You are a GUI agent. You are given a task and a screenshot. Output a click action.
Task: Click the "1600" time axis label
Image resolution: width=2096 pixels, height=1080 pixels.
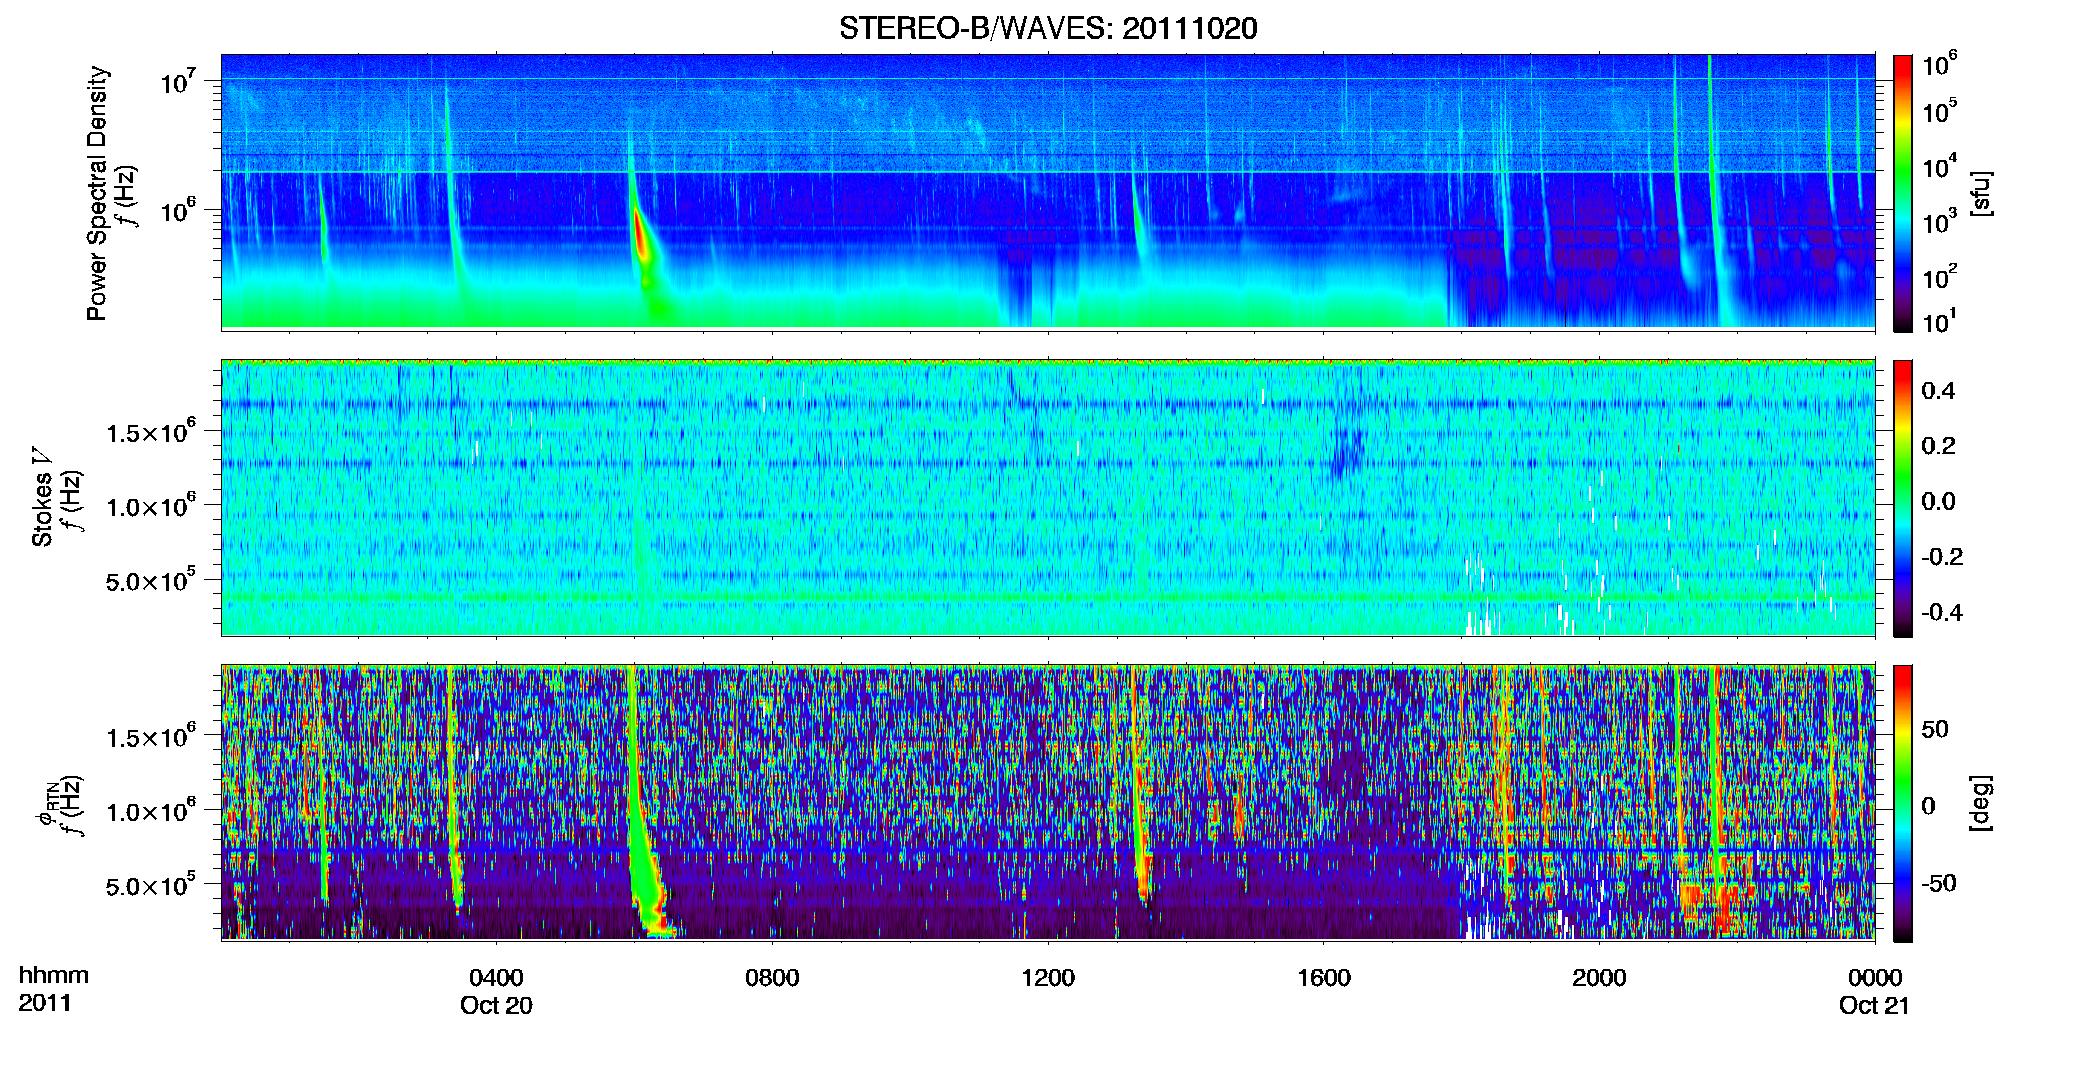(1324, 977)
